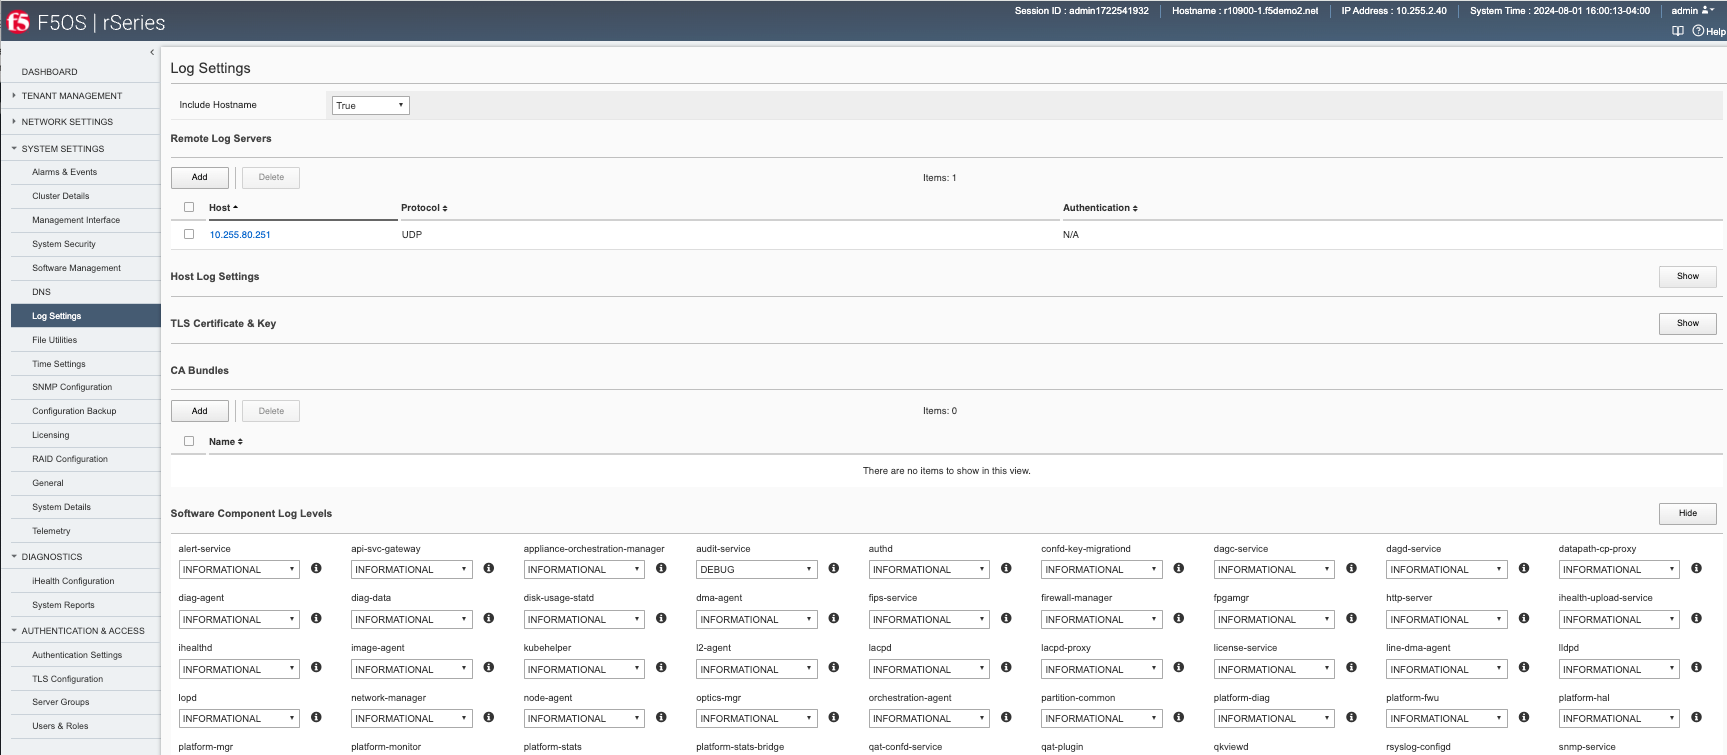Viewport: 1727px width, 755px height.
Task: Open firewall-manager log level dropdown
Action: 1101,620
